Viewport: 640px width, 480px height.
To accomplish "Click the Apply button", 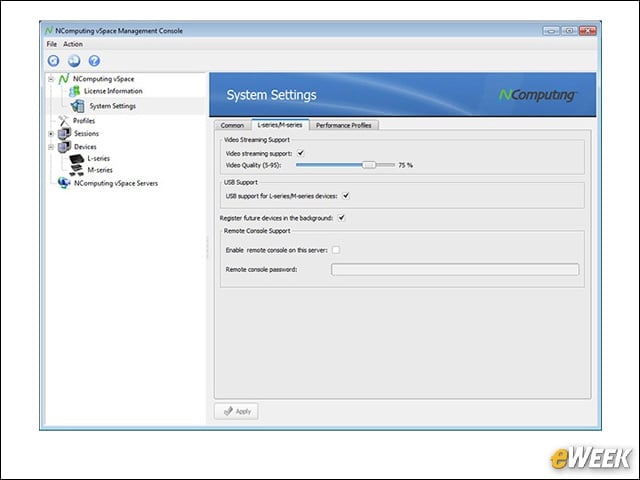I will (x=236, y=411).
